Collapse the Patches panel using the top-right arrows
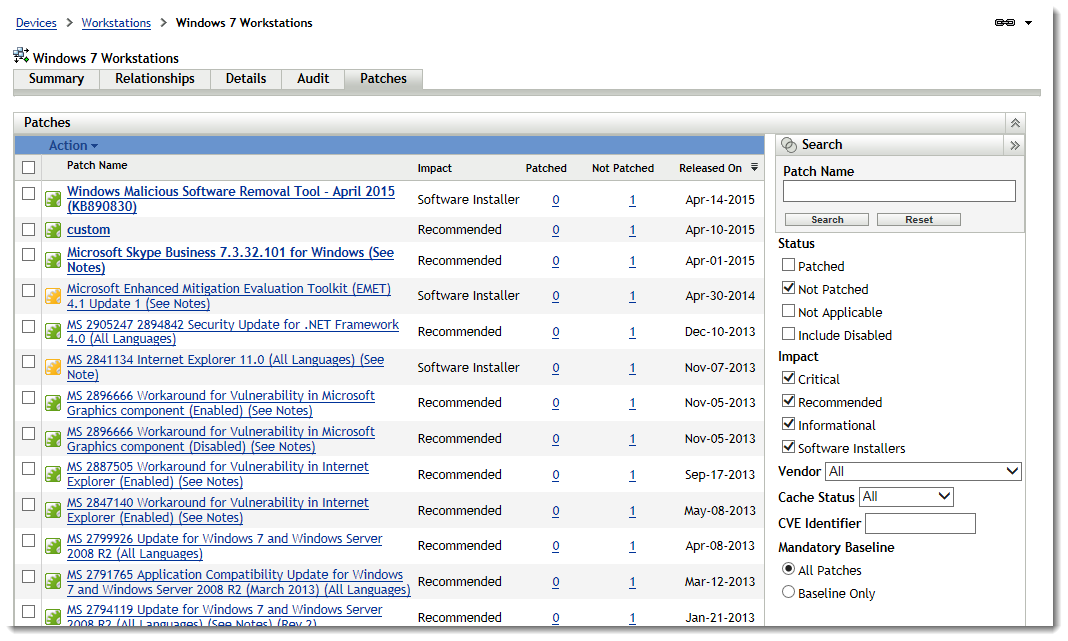This screenshot has width=1068, height=641. [1015, 122]
